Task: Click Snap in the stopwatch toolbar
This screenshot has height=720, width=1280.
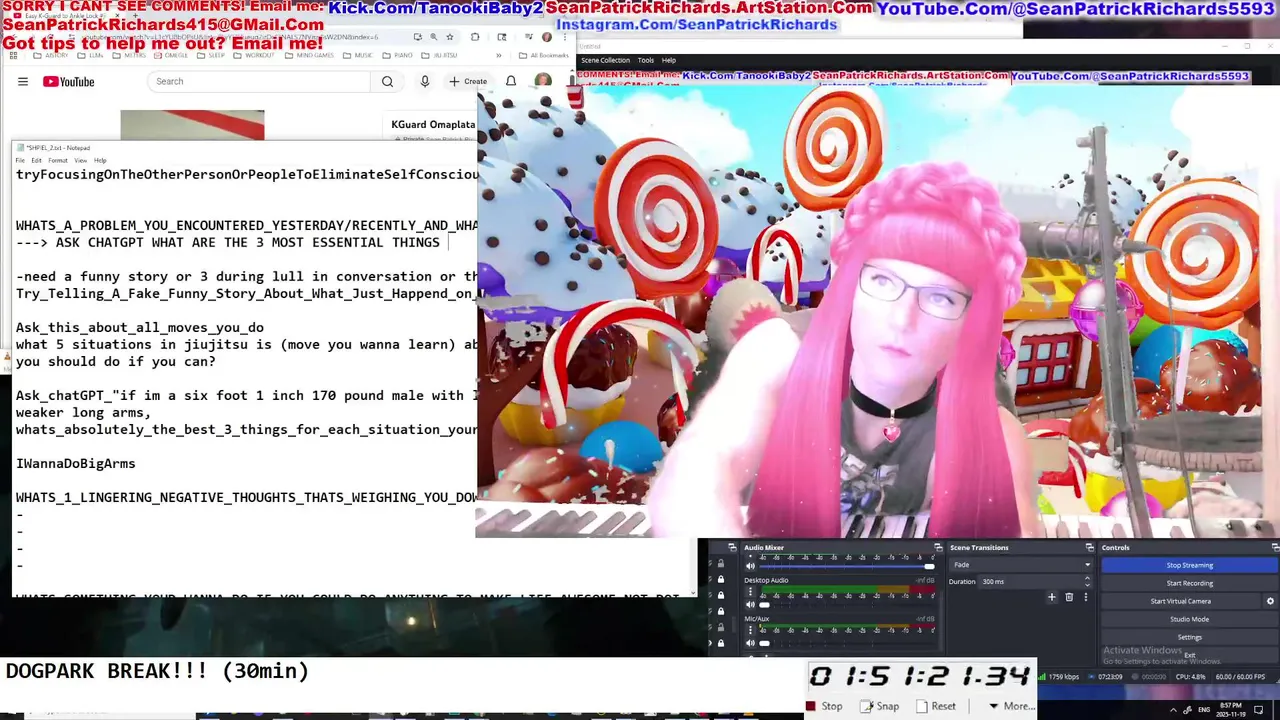Action: click(x=880, y=706)
